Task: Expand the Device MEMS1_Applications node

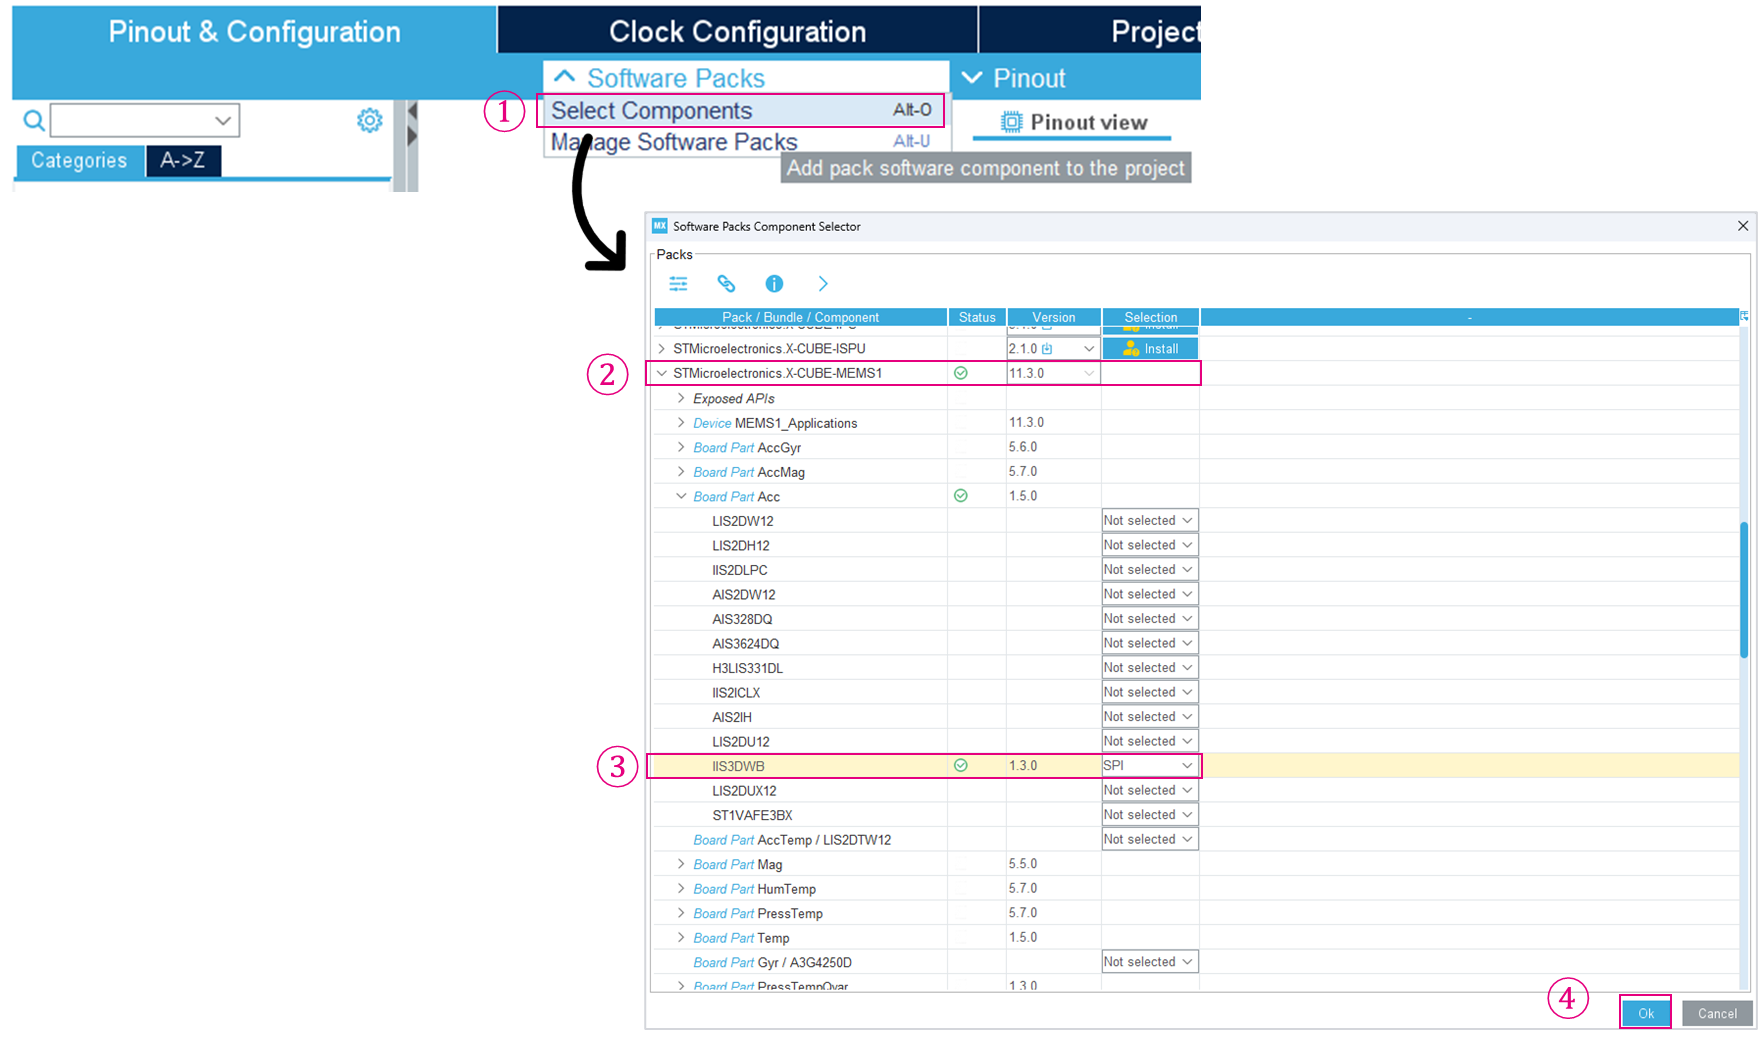Action: [x=681, y=423]
